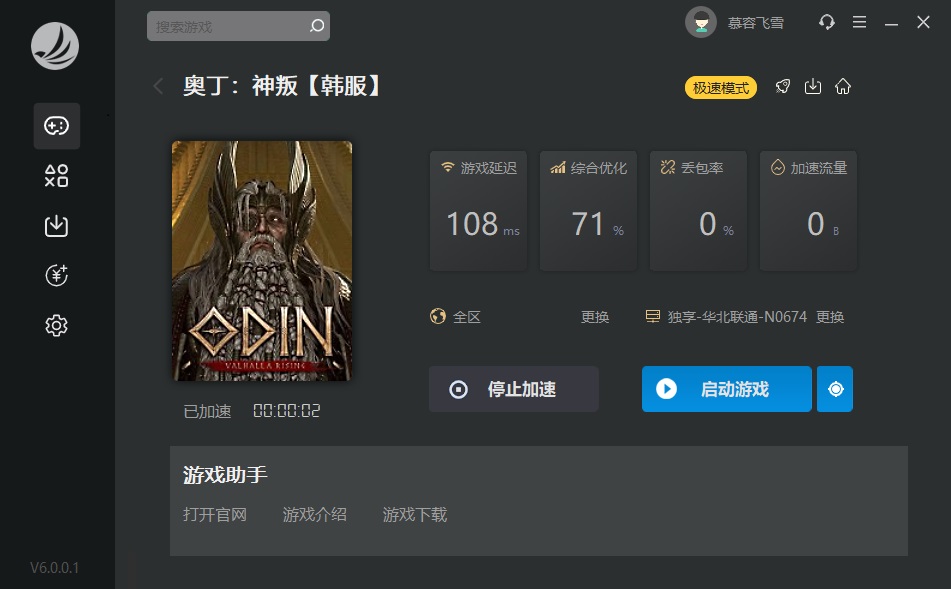951x589 pixels.
Task: Click 停止加速 to stop acceleration
Action: [x=514, y=389]
